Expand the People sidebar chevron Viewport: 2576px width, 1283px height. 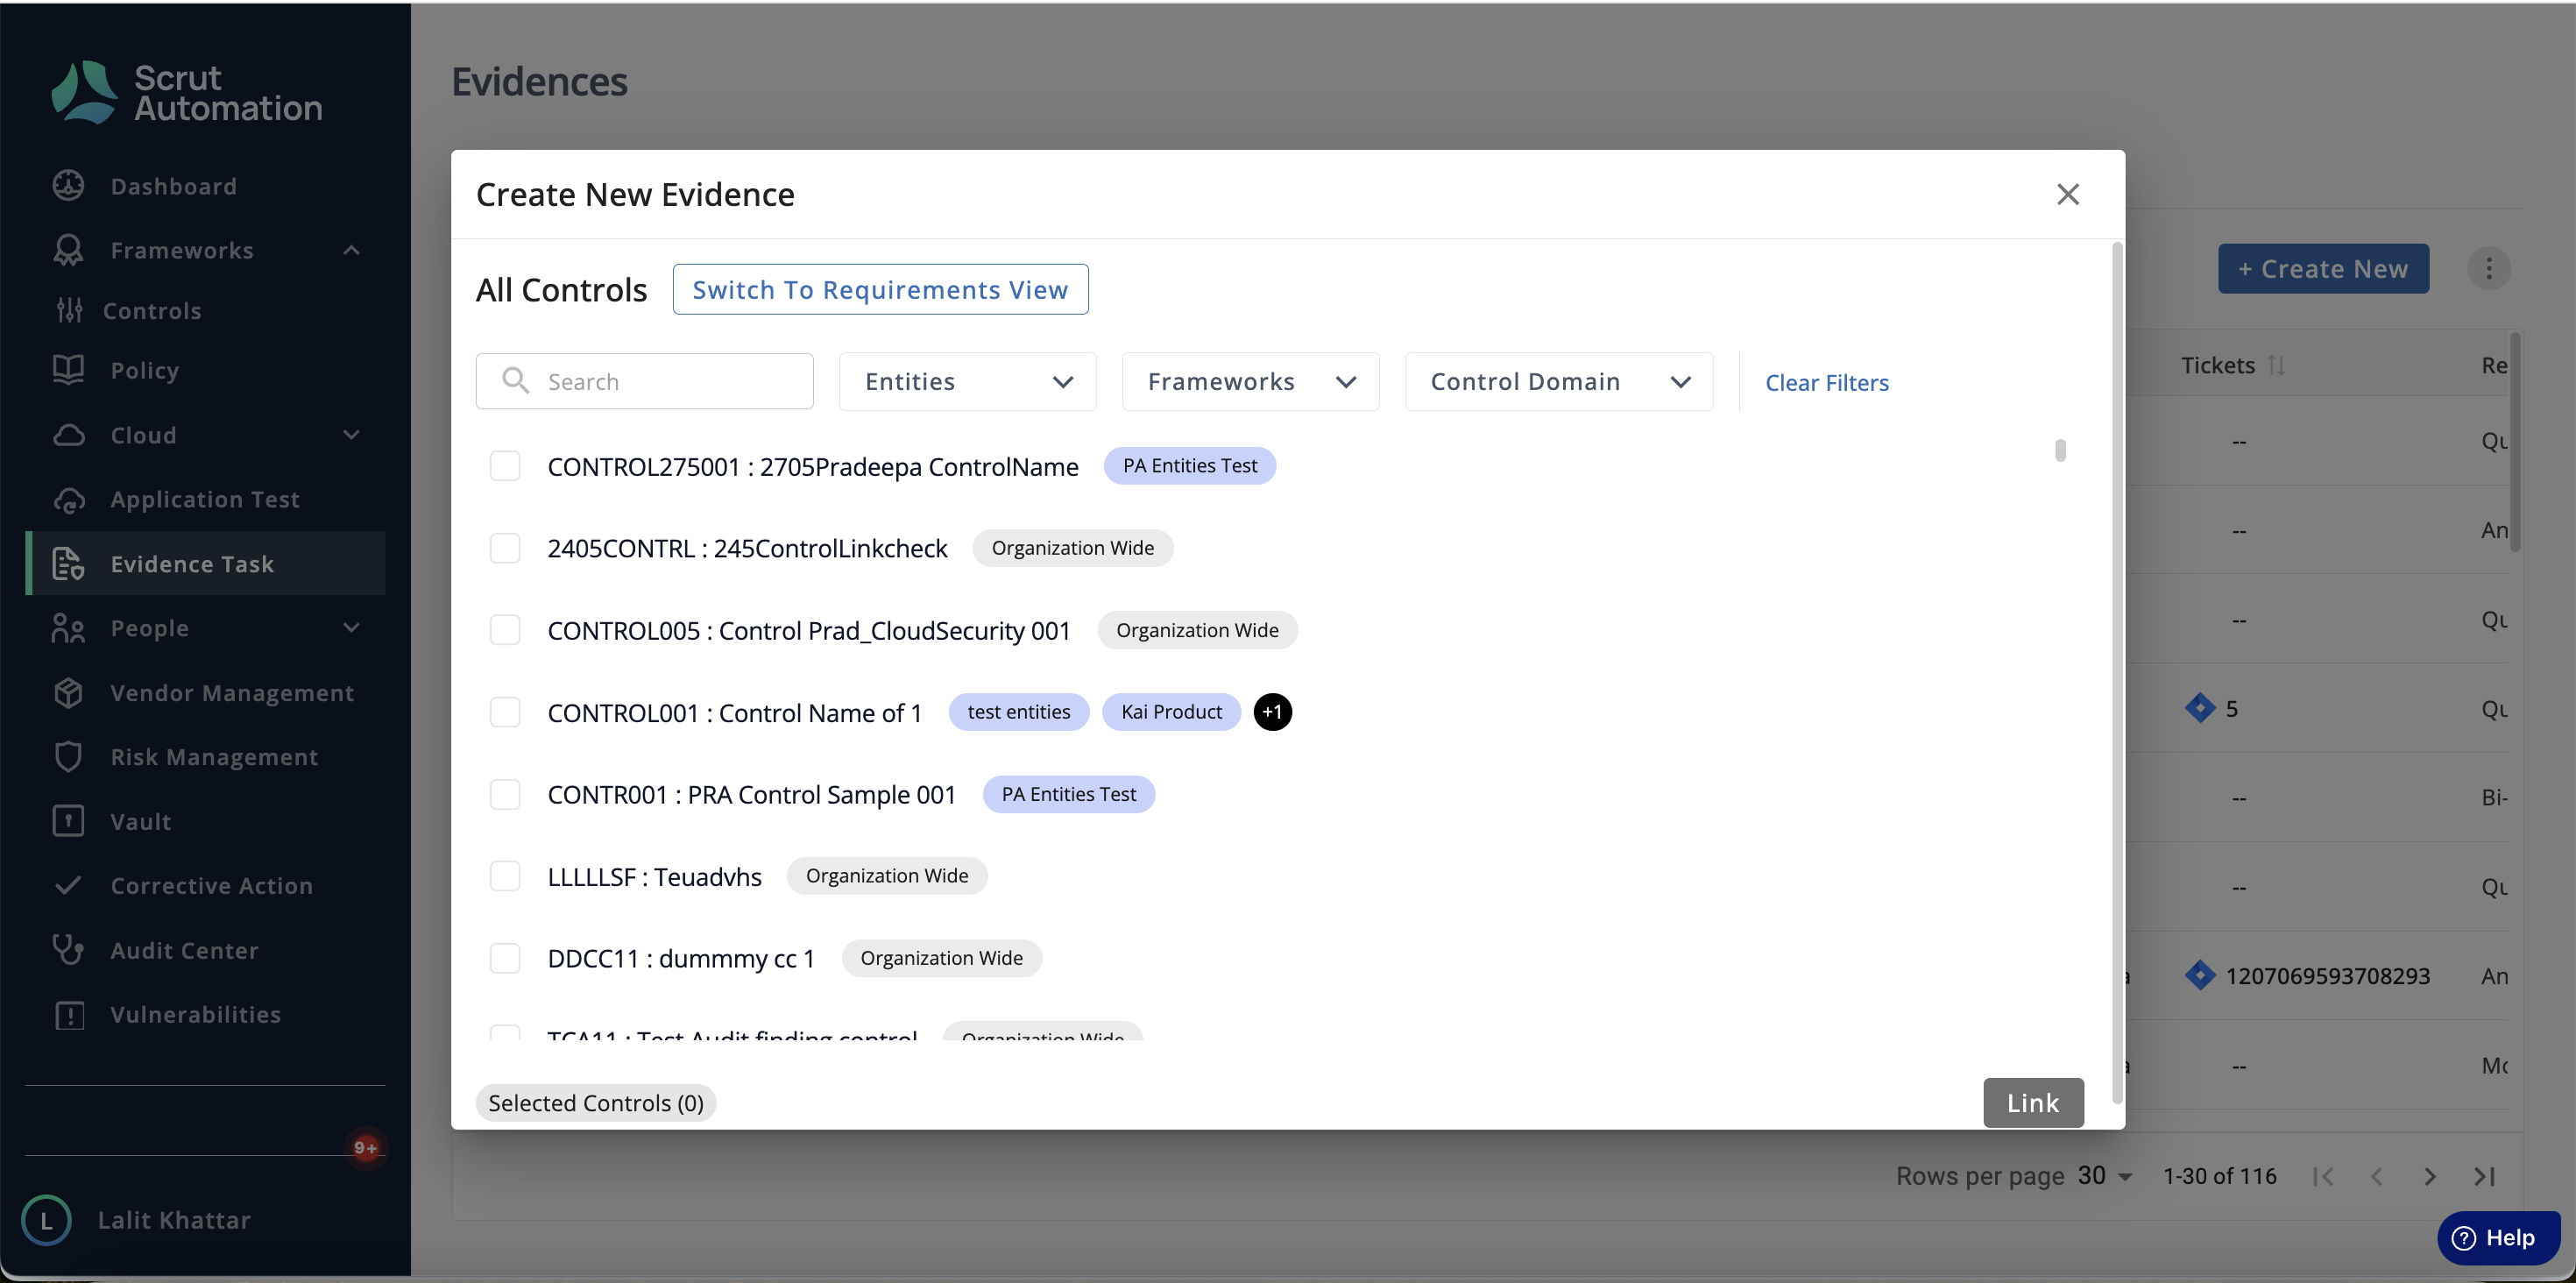tap(351, 628)
